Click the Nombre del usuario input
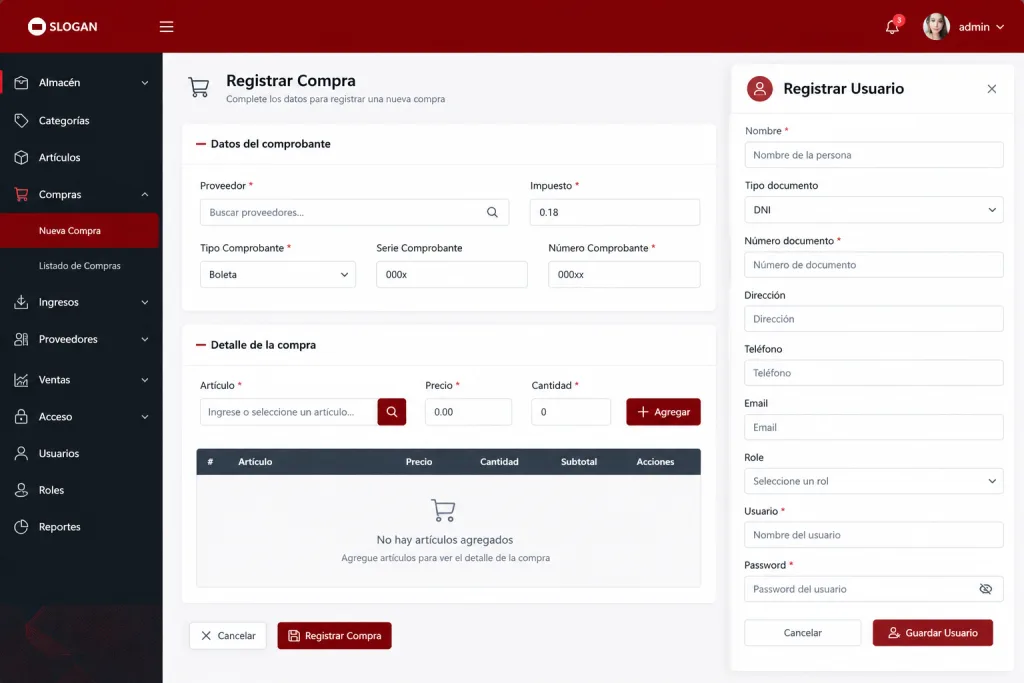 point(874,535)
